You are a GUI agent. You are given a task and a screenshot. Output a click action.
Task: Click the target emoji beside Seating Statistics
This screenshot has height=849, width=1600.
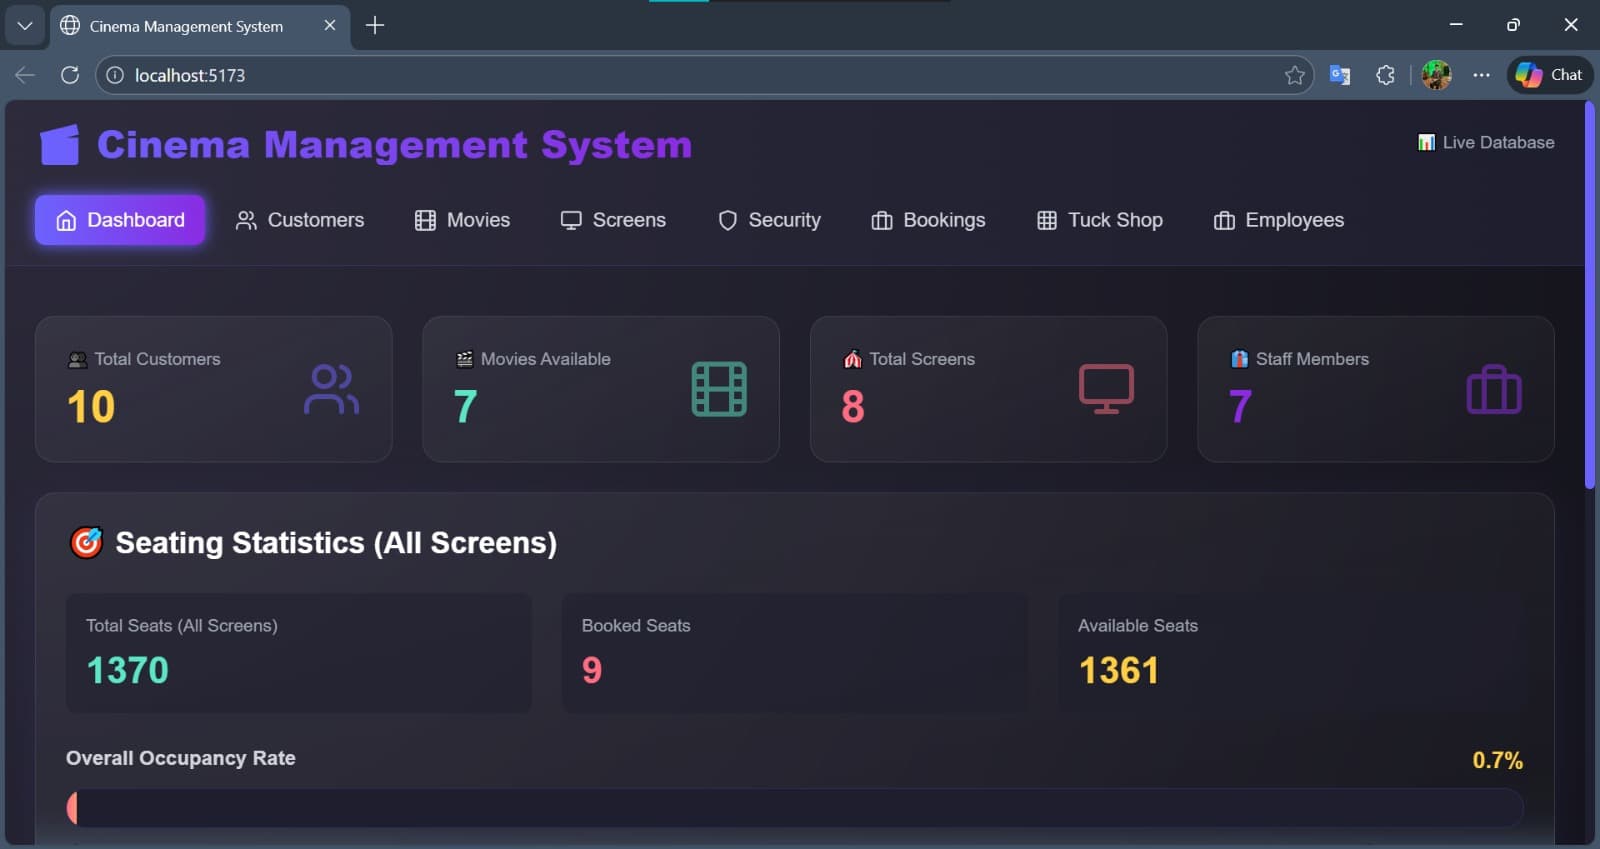86,542
